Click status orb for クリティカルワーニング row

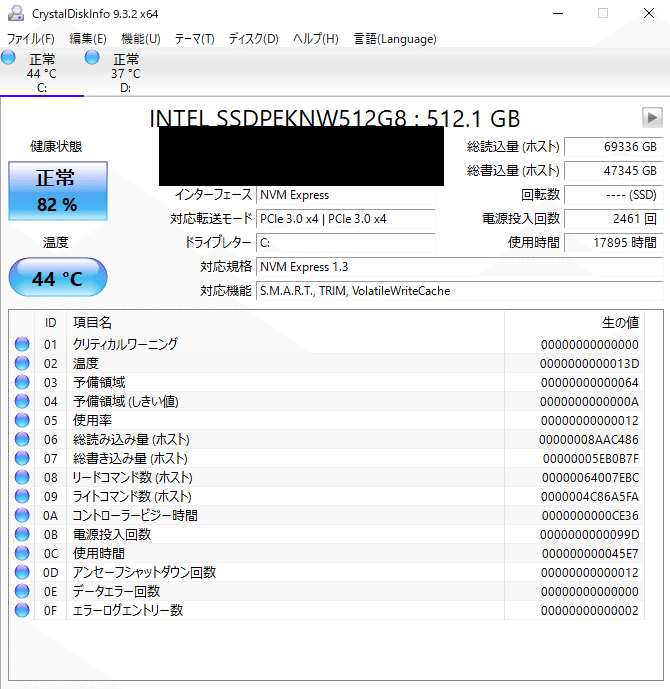(x=22, y=344)
